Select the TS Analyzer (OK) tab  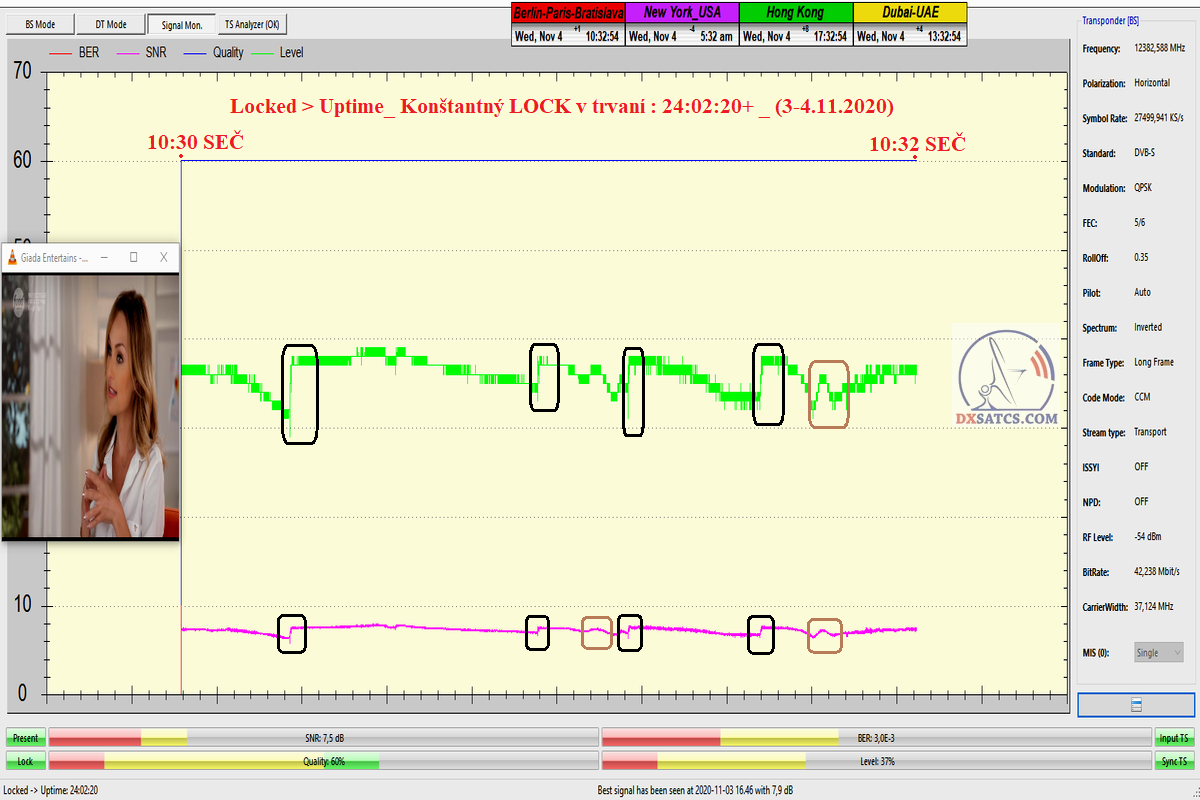[x=251, y=24]
